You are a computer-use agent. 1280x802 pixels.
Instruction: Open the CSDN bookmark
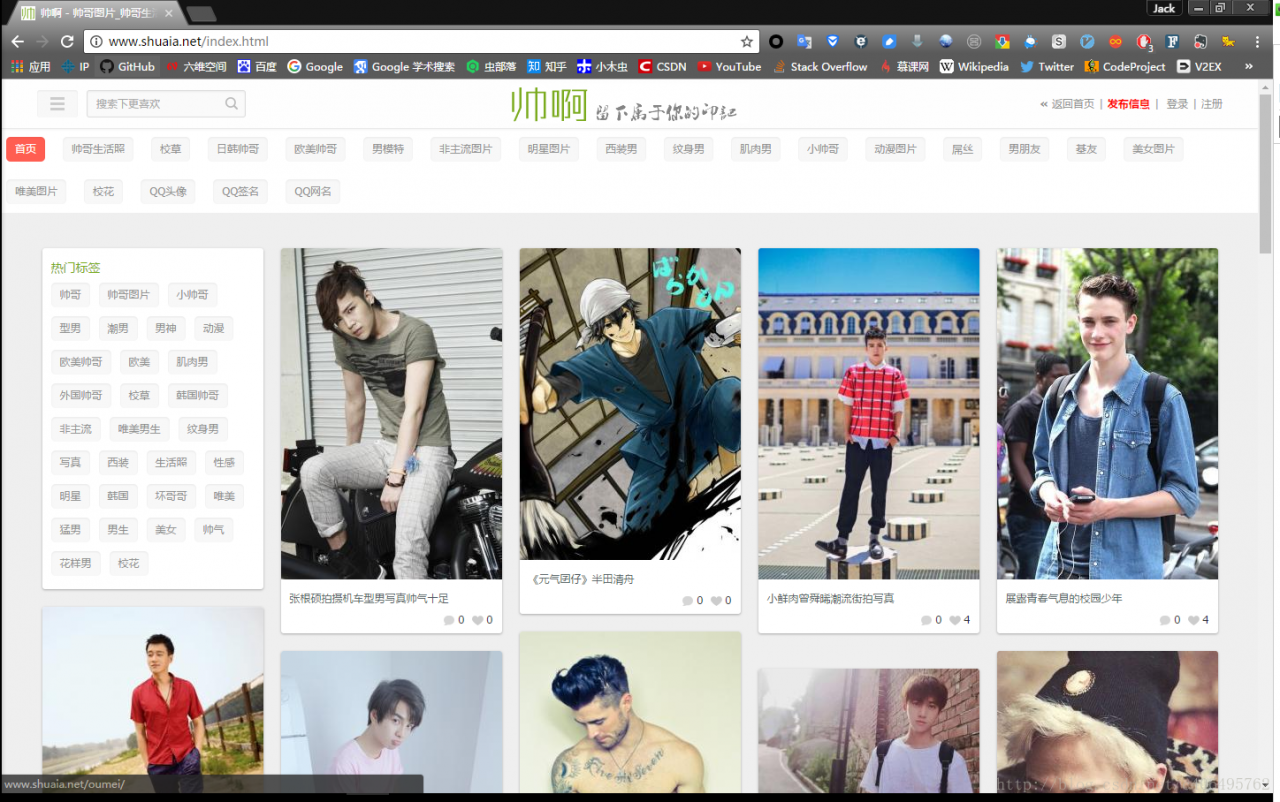click(x=662, y=67)
